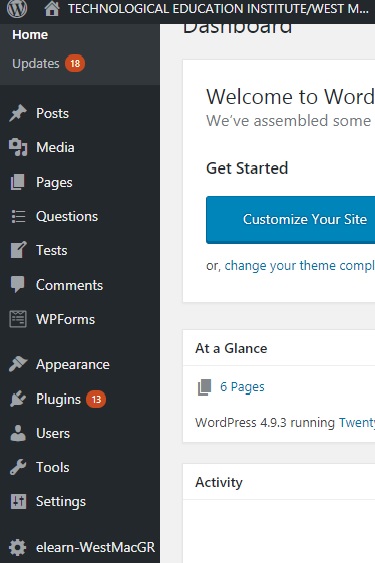This screenshot has width=375, height=563.
Task: Open the 6 Pages link
Action: tap(242, 387)
